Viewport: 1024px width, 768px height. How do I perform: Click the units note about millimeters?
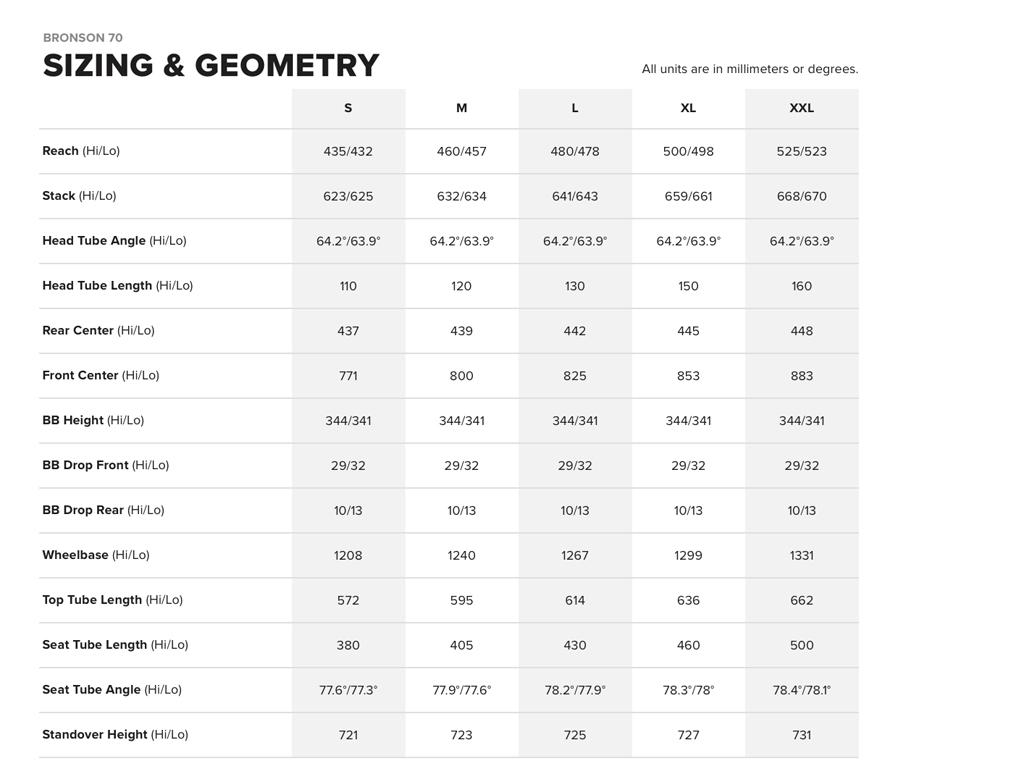[x=750, y=70]
